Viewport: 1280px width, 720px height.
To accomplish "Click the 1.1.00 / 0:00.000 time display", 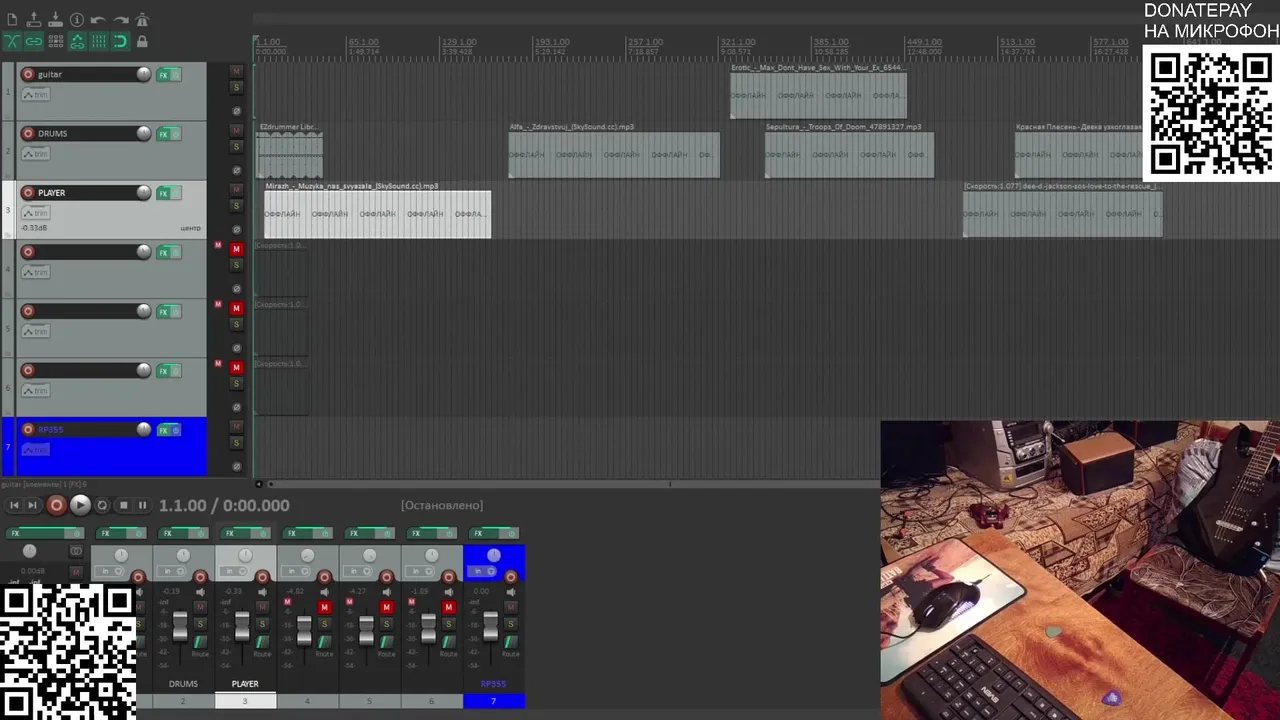I will tap(224, 506).
